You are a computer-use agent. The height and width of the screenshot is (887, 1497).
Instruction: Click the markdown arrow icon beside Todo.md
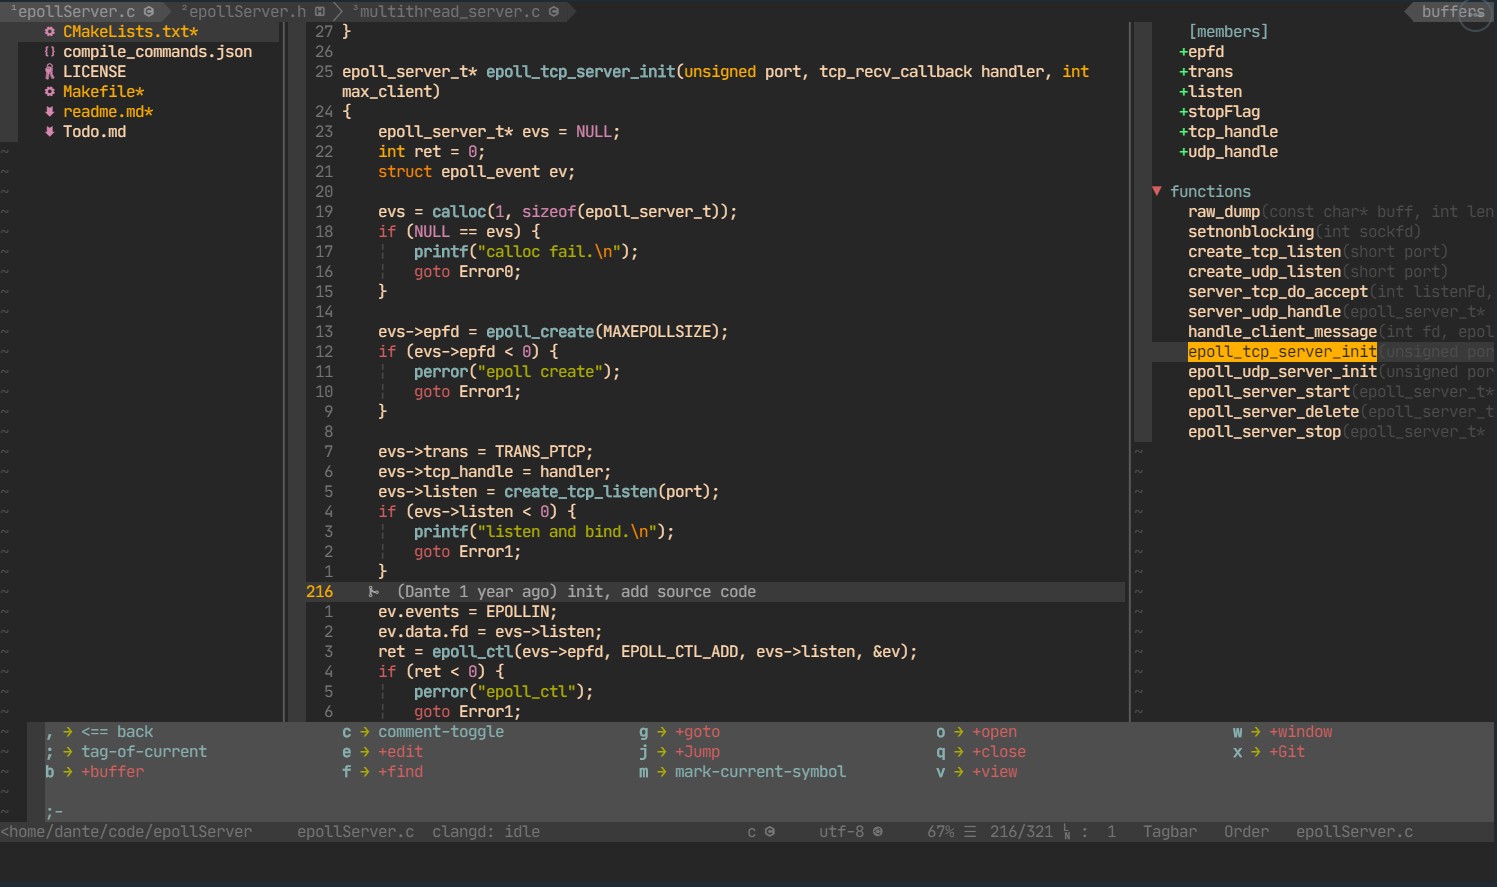click(49, 131)
